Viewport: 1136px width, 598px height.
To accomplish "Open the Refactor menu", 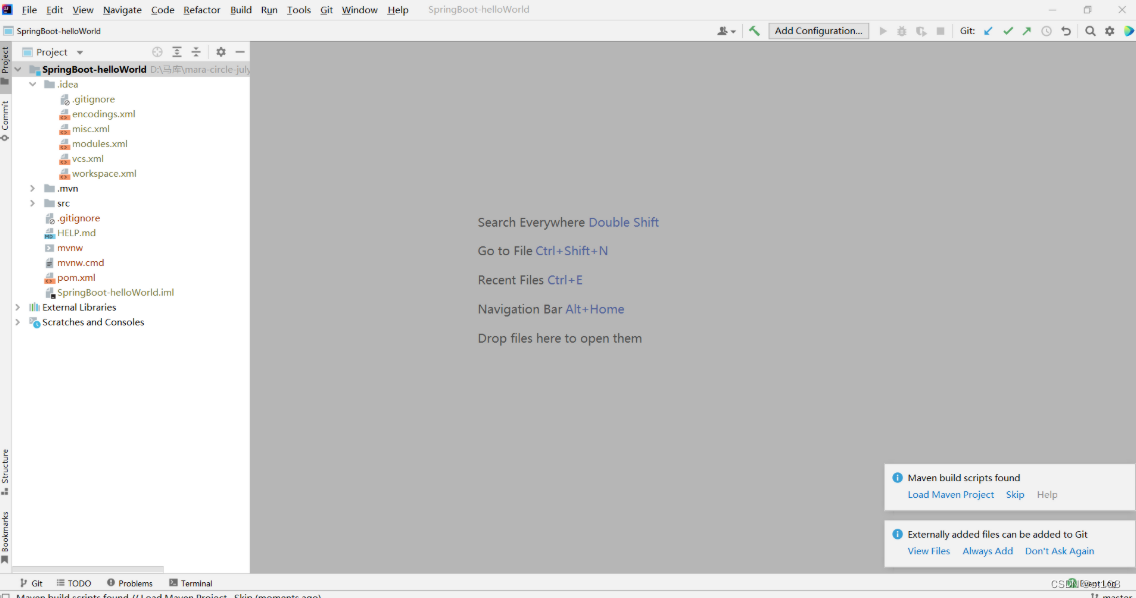I will pos(201,9).
